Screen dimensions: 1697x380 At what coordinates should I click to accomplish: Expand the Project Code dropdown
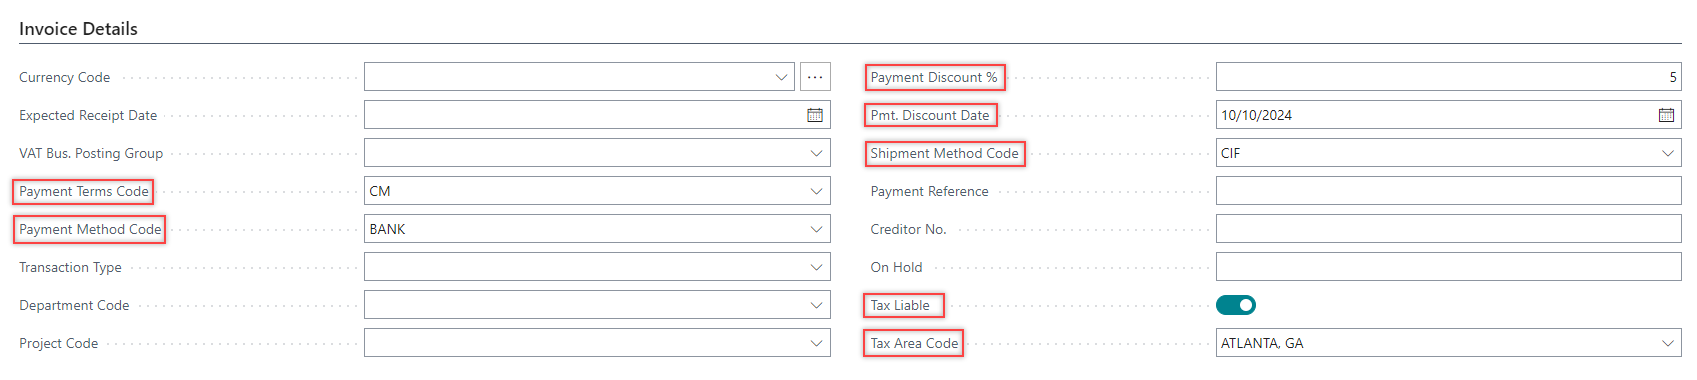coord(816,343)
